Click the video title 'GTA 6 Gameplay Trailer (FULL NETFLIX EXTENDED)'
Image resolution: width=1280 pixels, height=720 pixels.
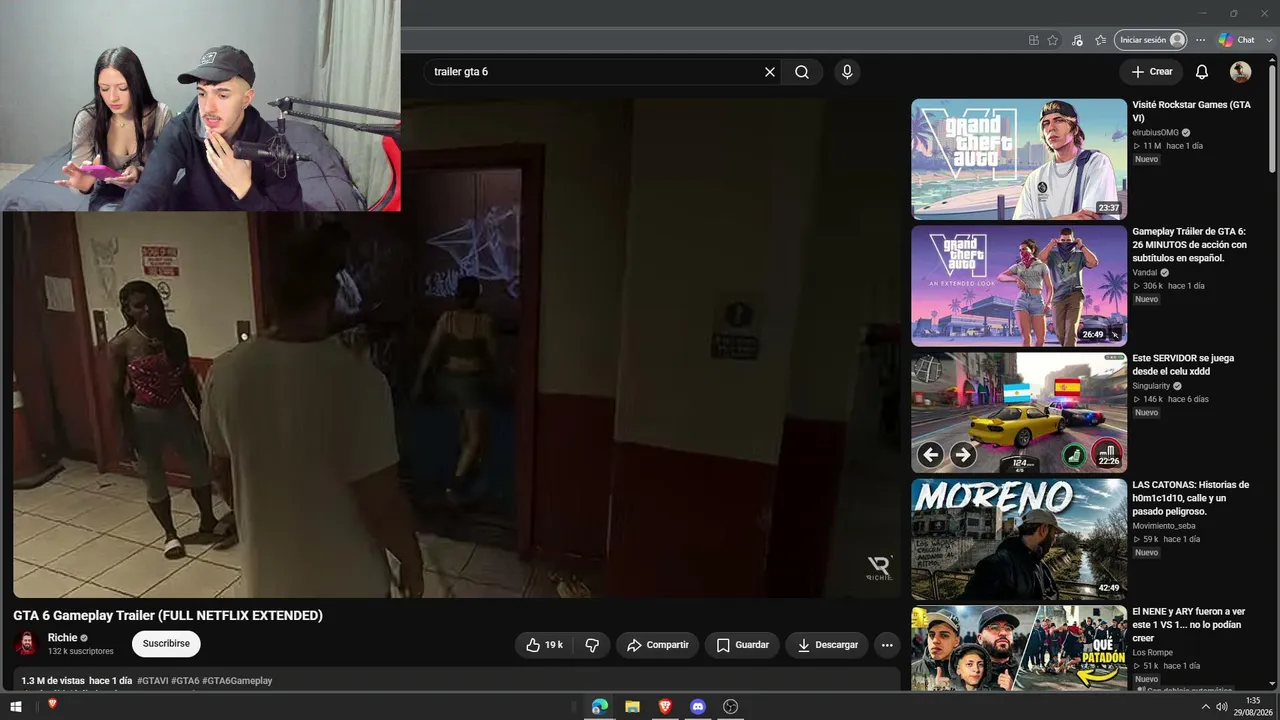168,615
